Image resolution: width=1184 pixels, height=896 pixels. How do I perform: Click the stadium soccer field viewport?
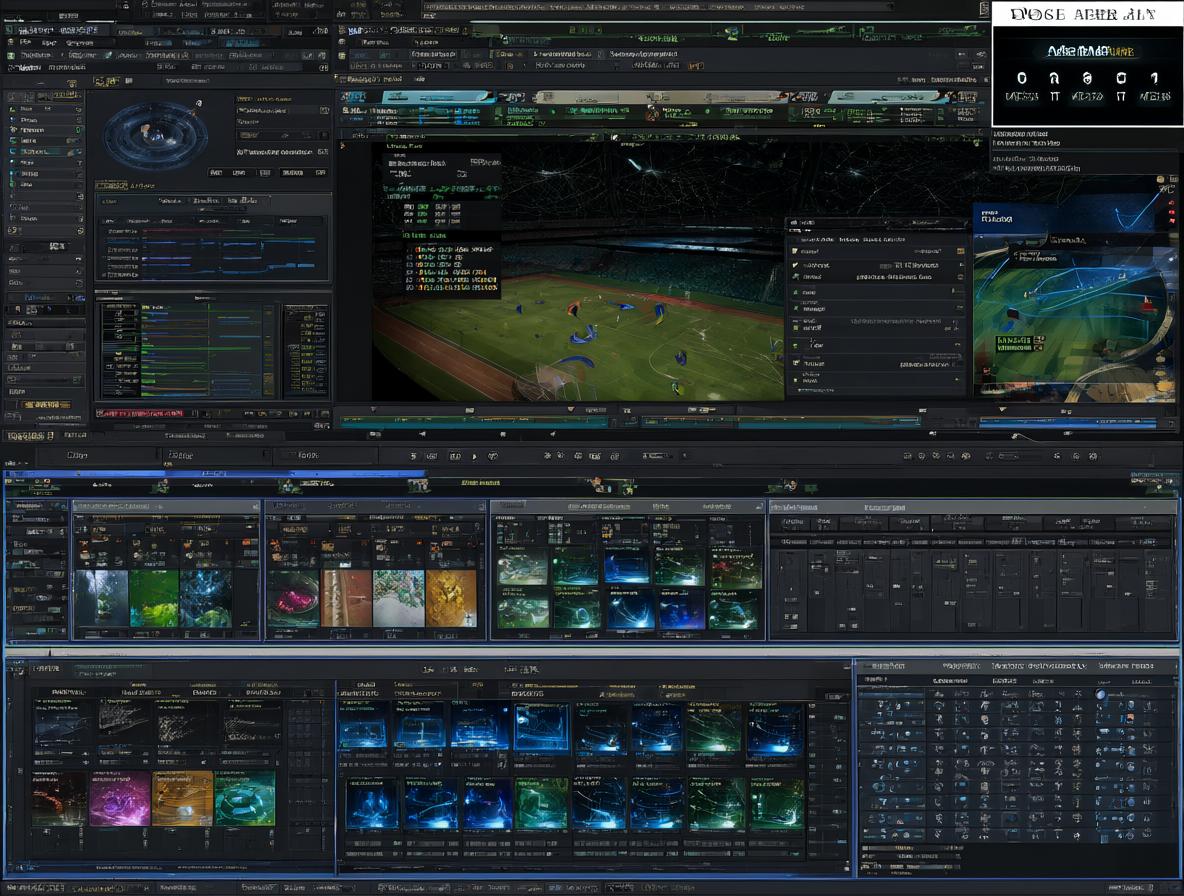[x=578, y=272]
